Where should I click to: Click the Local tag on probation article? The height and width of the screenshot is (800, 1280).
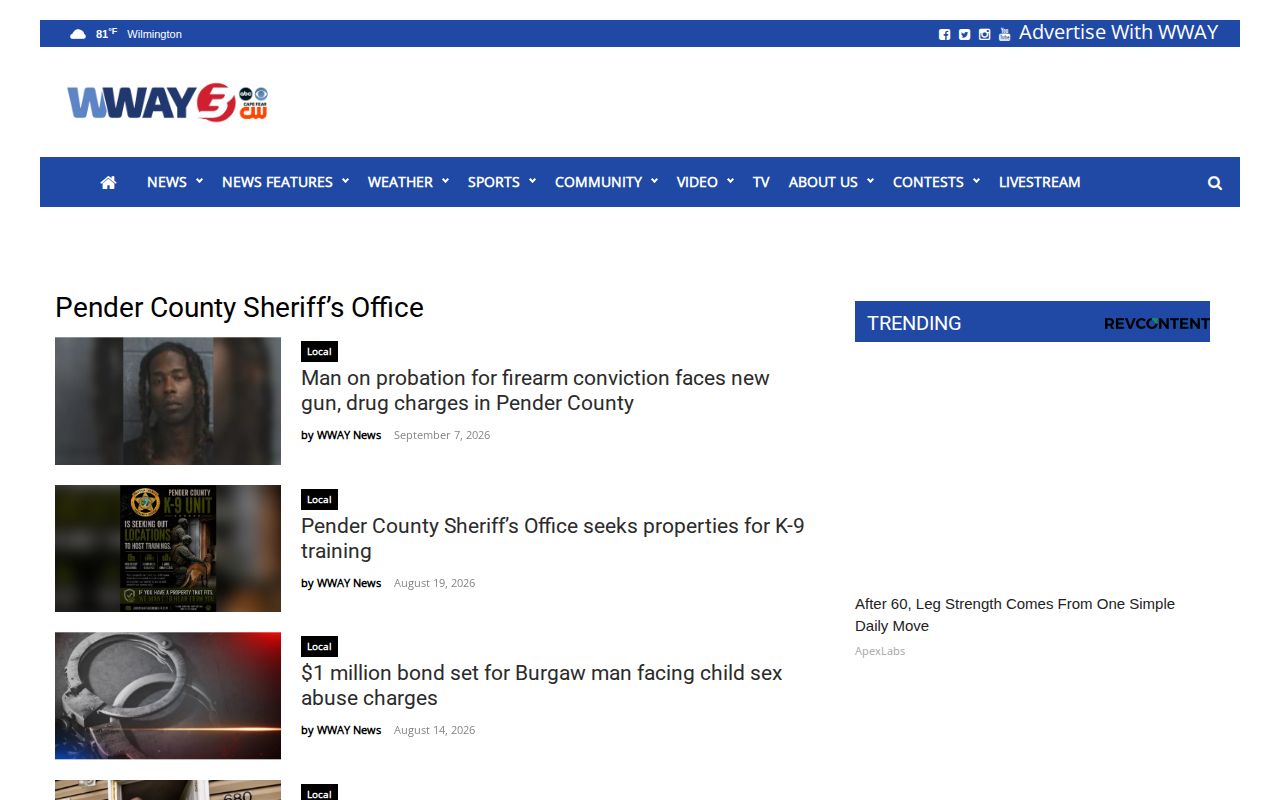tap(319, 351)
